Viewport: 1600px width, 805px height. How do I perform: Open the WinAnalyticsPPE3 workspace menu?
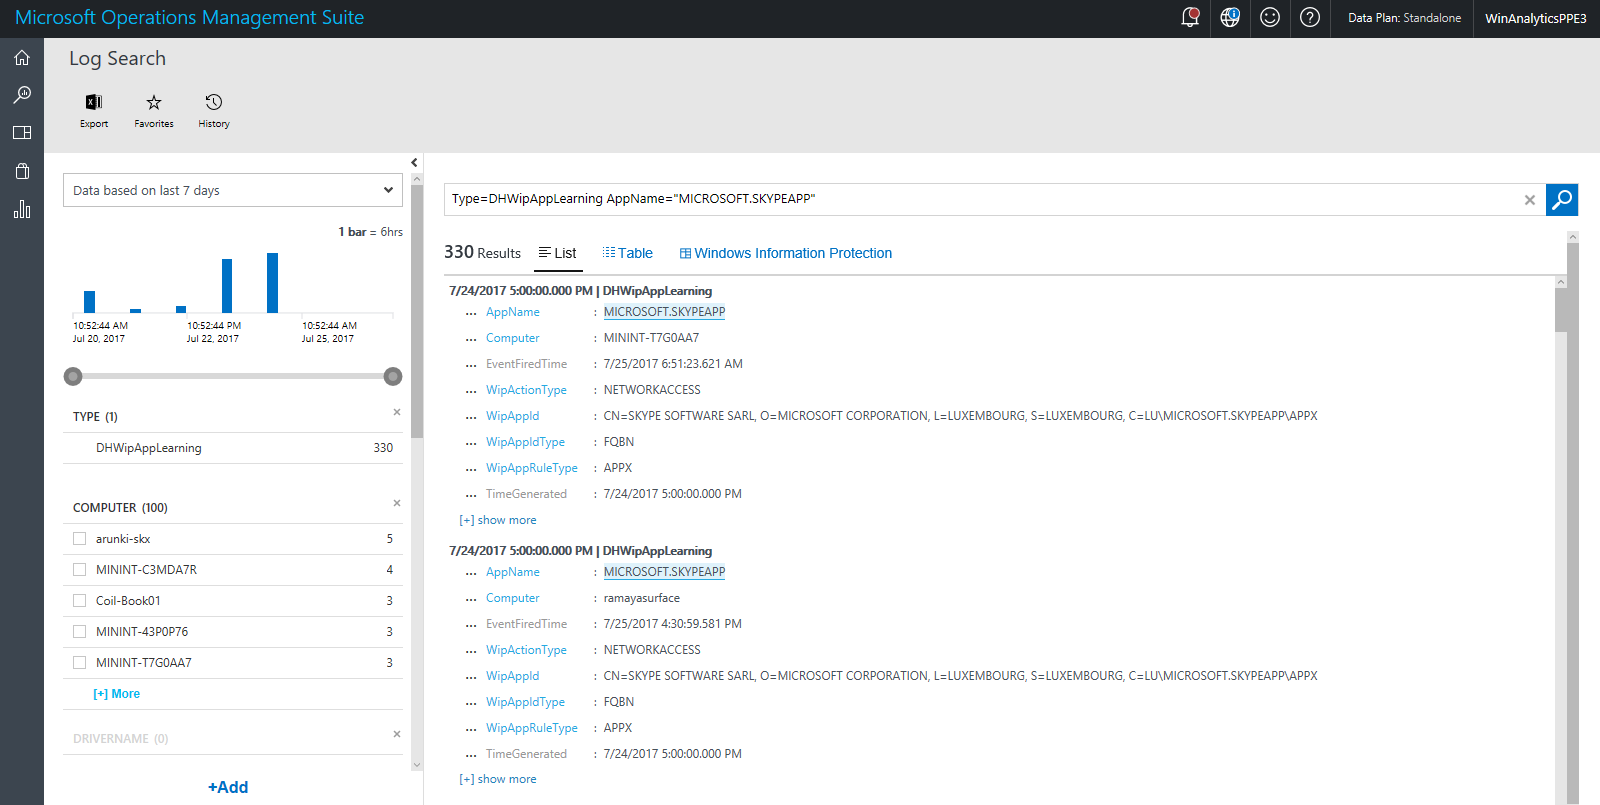coord(1535,18)
